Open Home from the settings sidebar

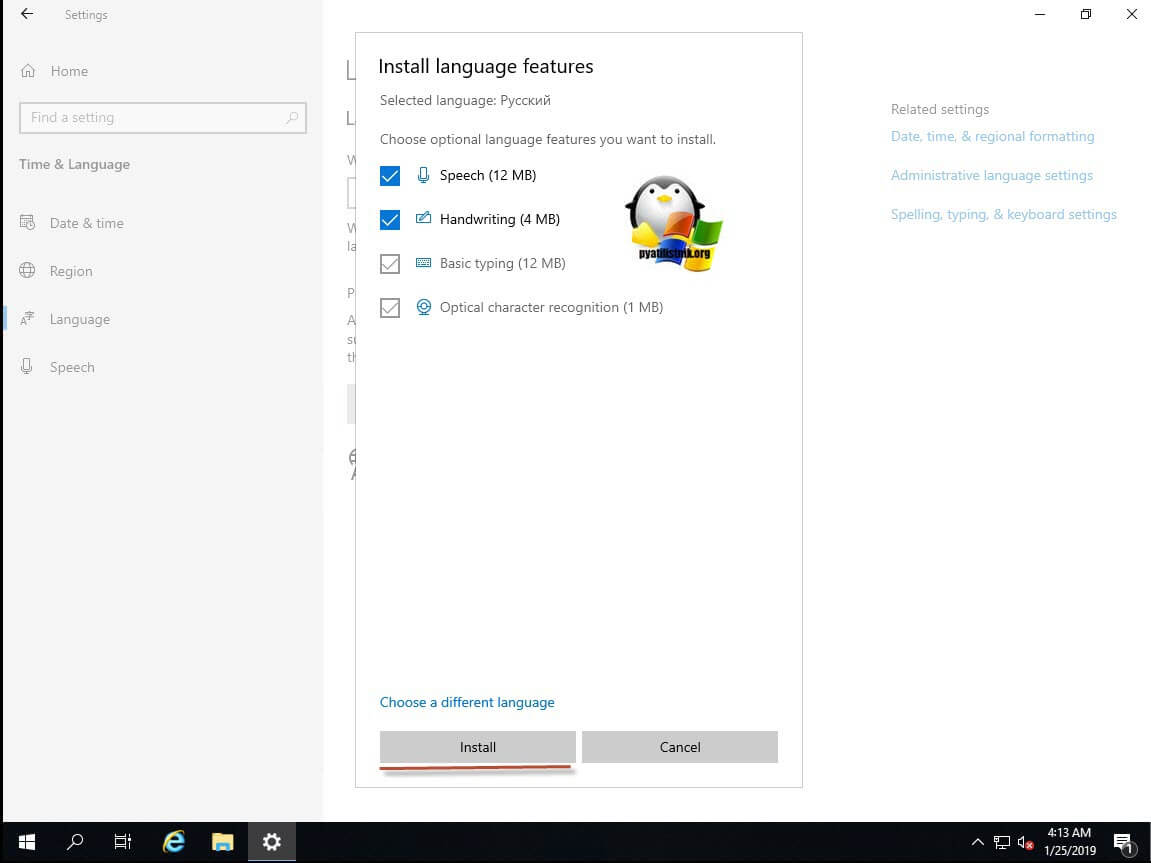coord(69,71)
